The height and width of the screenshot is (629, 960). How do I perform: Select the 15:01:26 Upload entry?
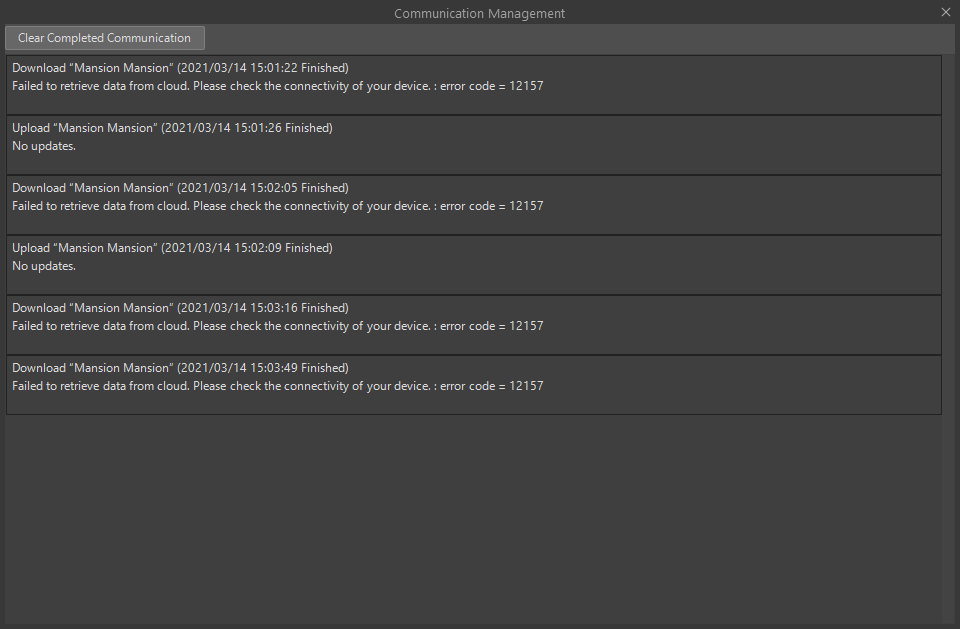[473, 145]
